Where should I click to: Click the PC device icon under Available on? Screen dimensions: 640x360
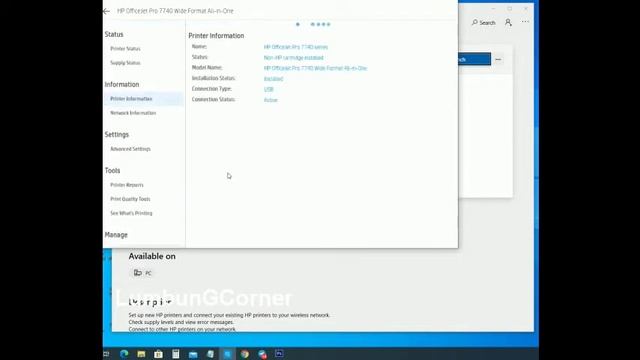click(x=138, y=273)
